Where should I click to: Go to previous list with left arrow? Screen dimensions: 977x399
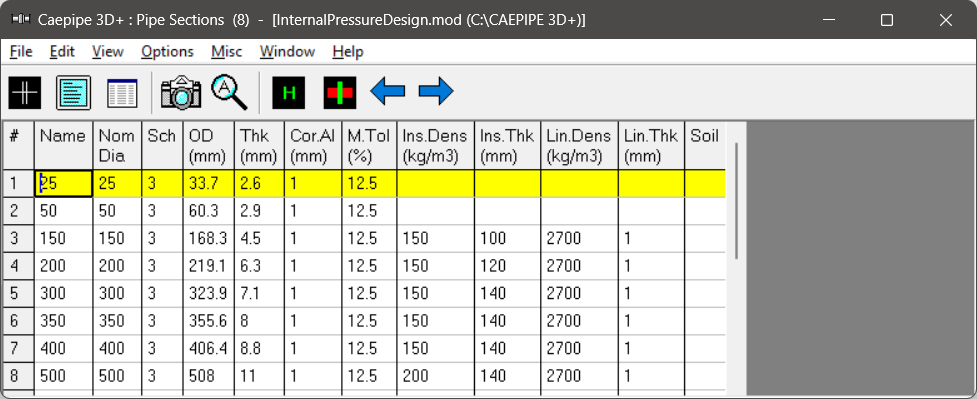pos(388,92)
